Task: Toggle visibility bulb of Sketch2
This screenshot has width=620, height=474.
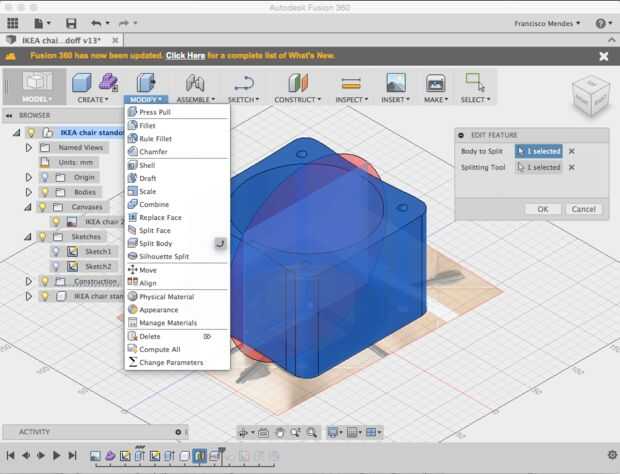Action: 56,266
